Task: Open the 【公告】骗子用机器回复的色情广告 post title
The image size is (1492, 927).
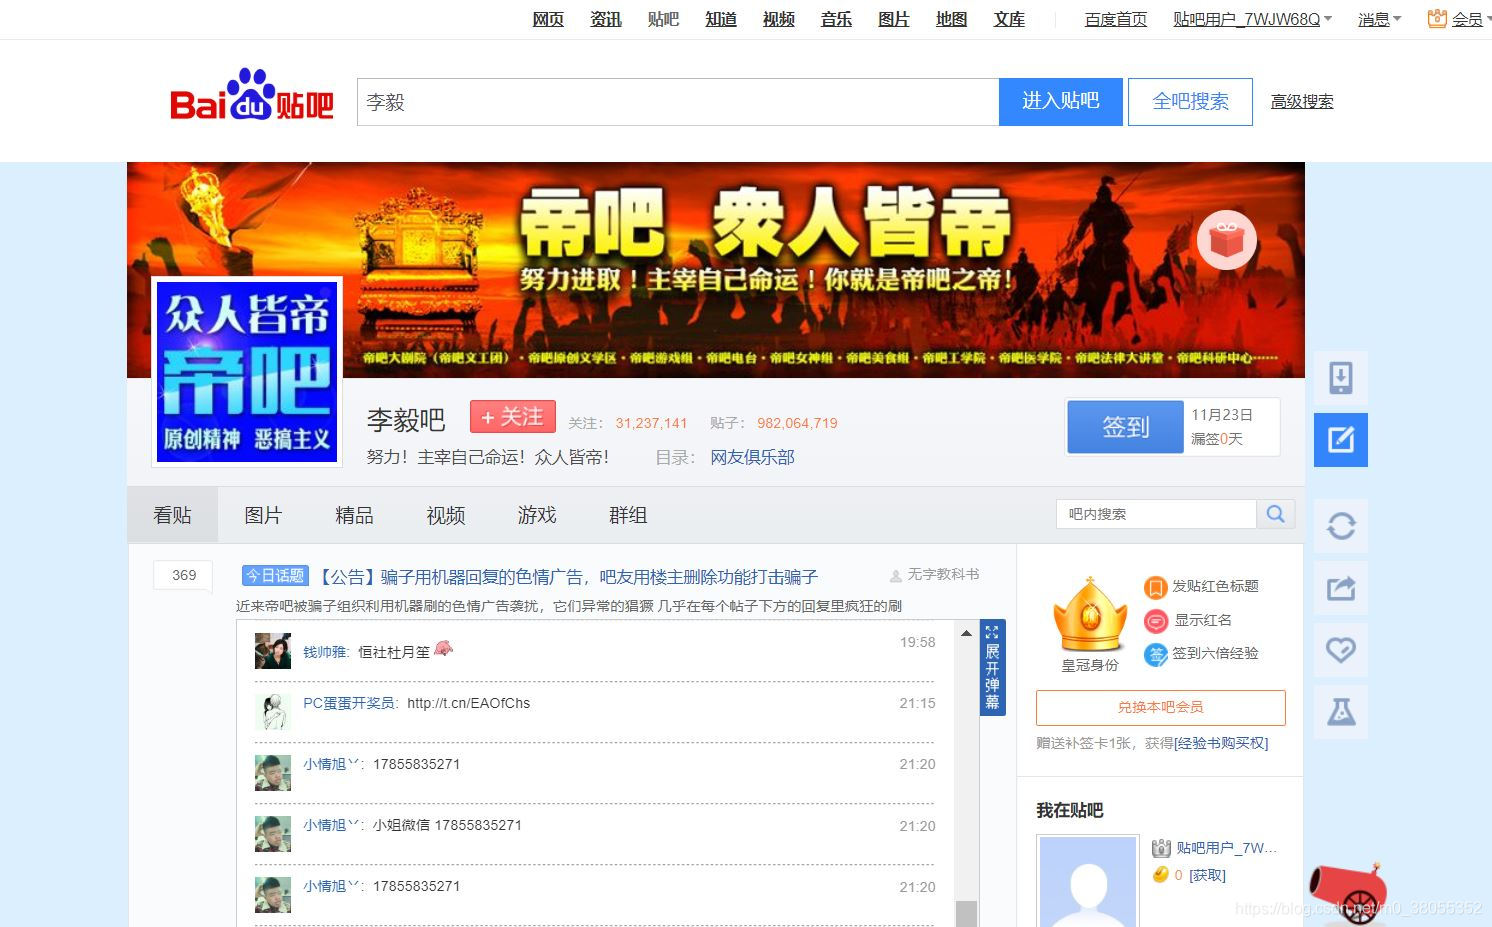Action: pyautogui.click(x=567, y=577)
